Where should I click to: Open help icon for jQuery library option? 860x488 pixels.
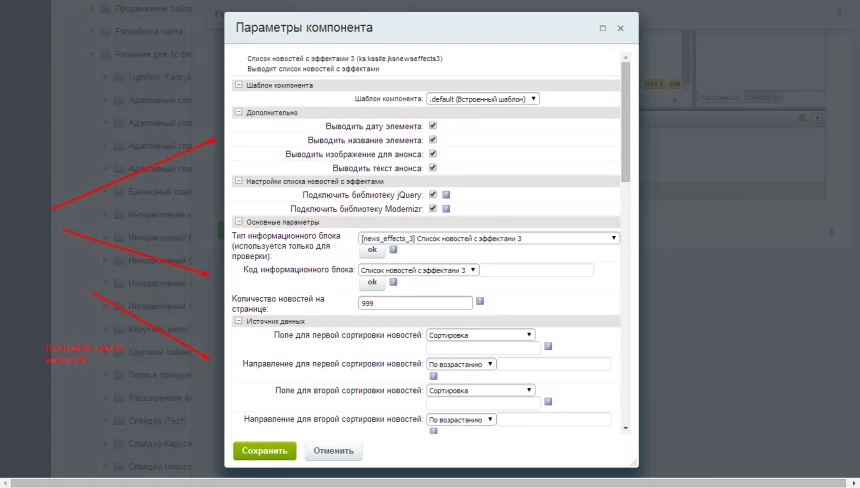pyautogui.click(x=446, y=195)
